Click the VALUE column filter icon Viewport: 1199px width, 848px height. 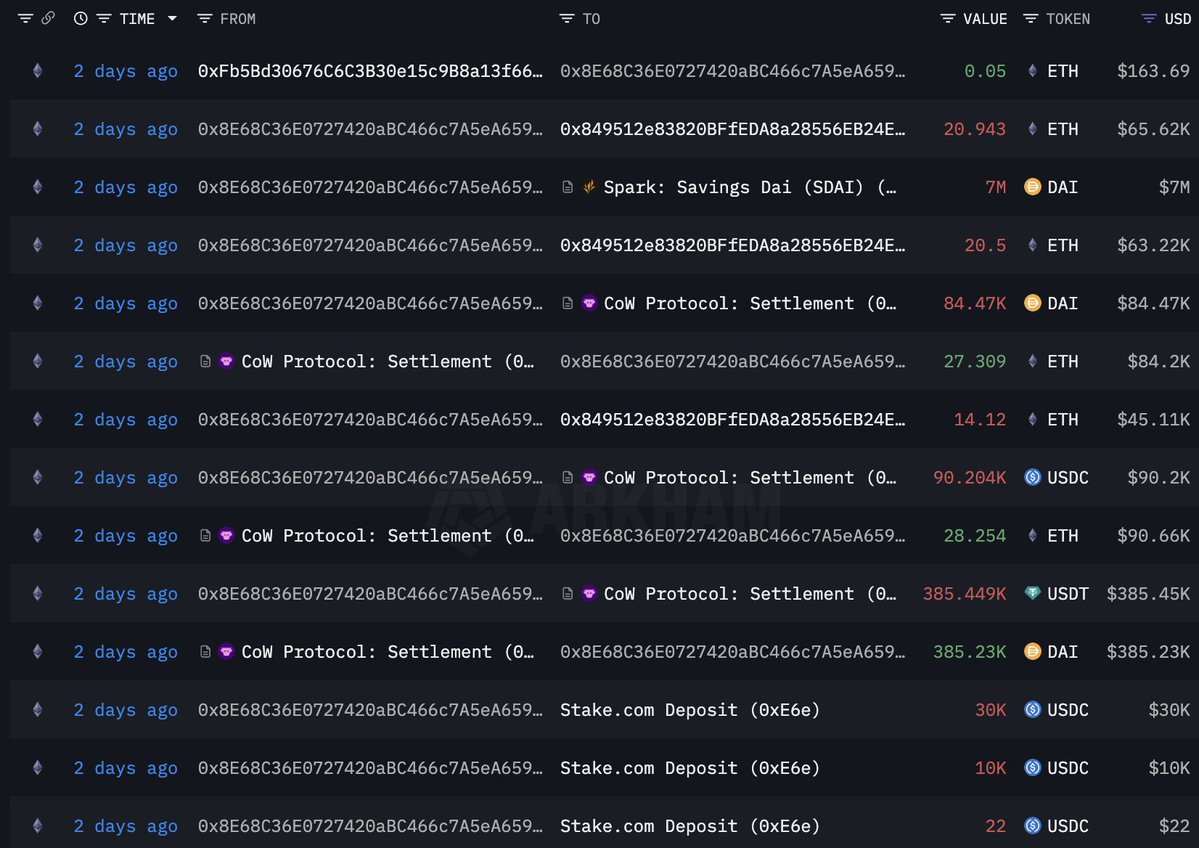click(947, 19)
